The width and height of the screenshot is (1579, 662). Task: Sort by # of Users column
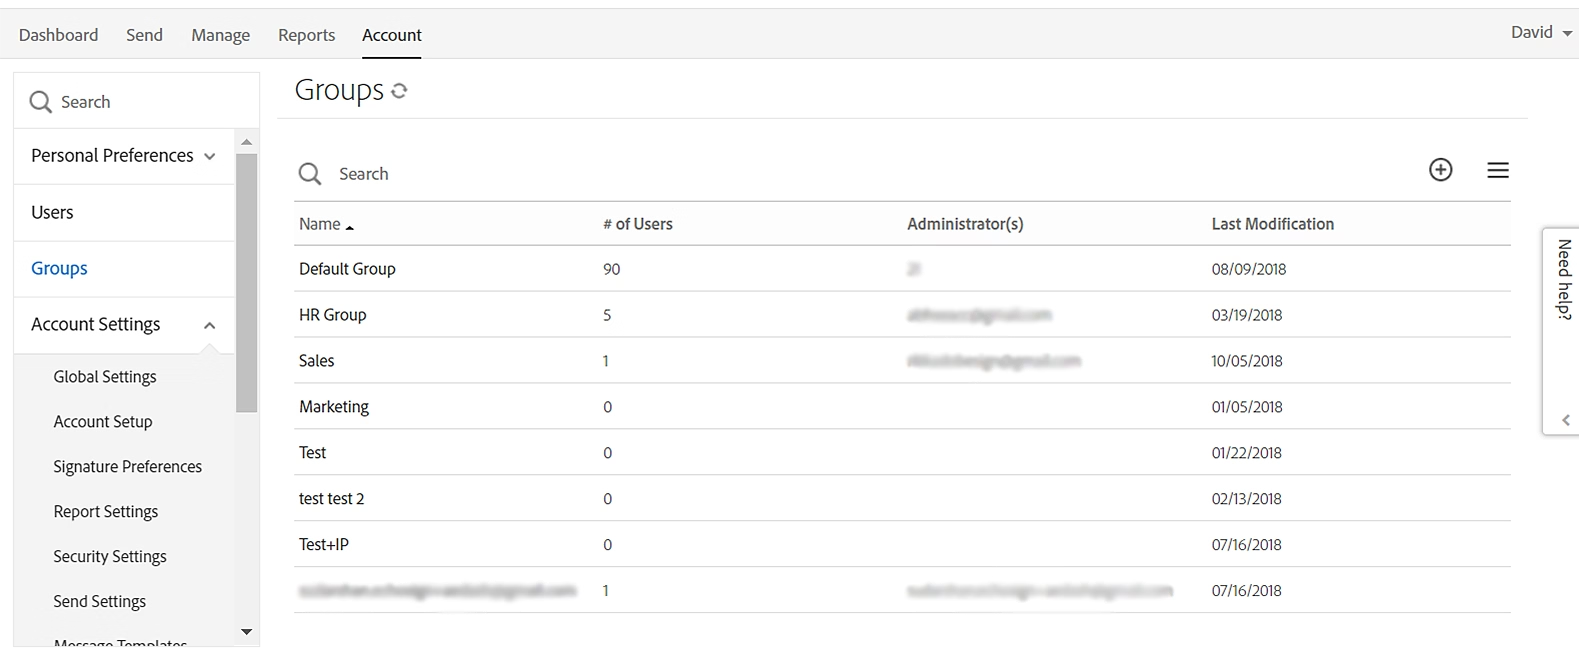(x=638, y=224)
